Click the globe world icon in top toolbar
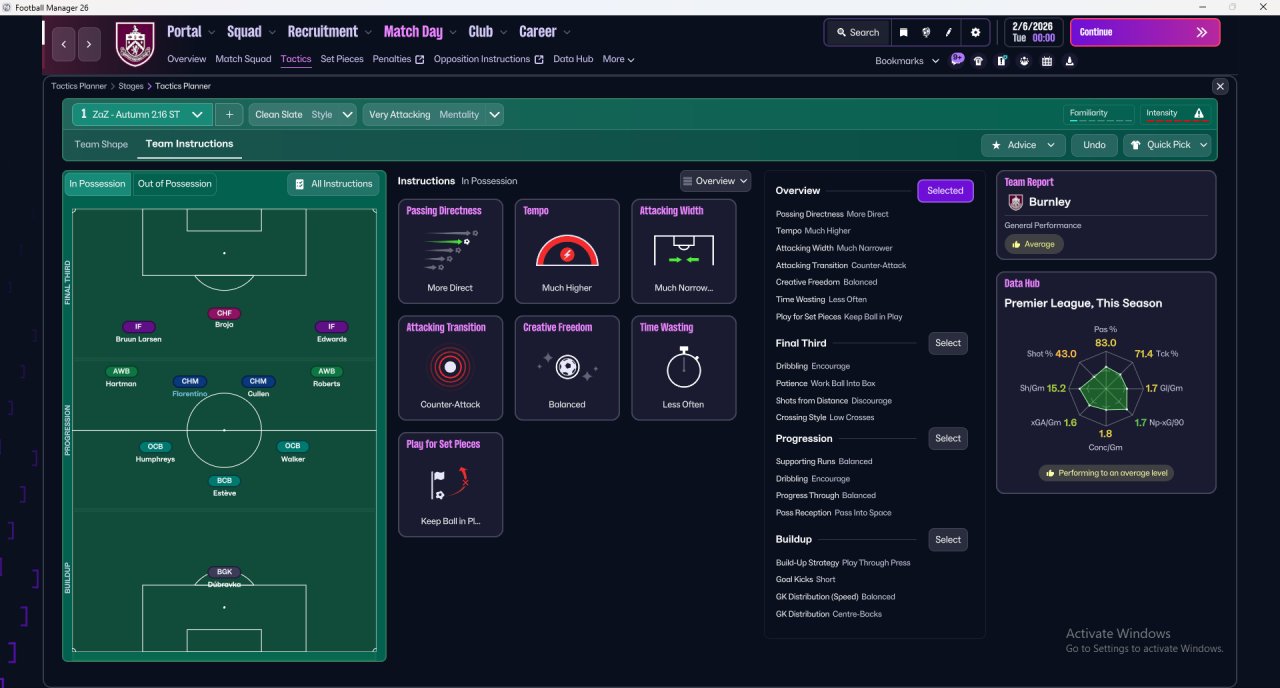 (927, 32)
